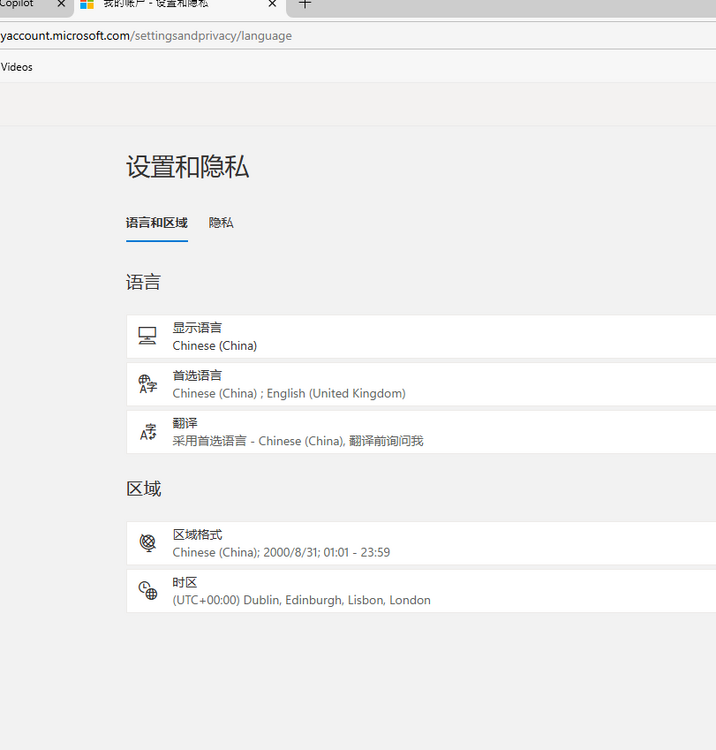The height and width of the screenshot is (750, 716).
Task: Open the 时区 setting row
Action: 421,591
